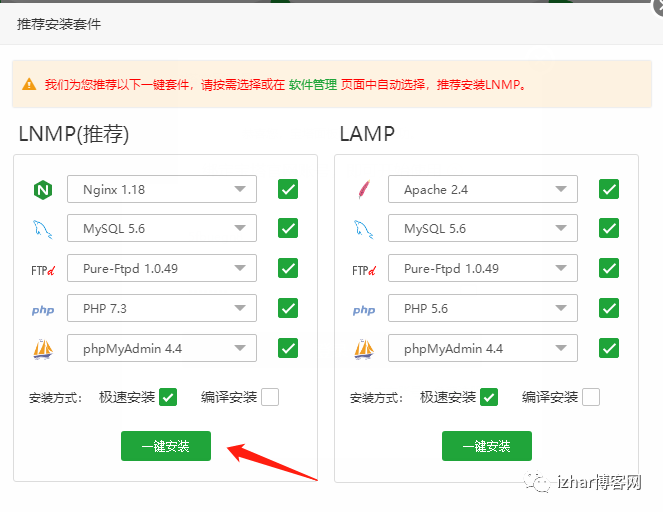Click the MySQL dolphin icon in LNMP
The width and height of the screenshot is (663, 512).
43,229
